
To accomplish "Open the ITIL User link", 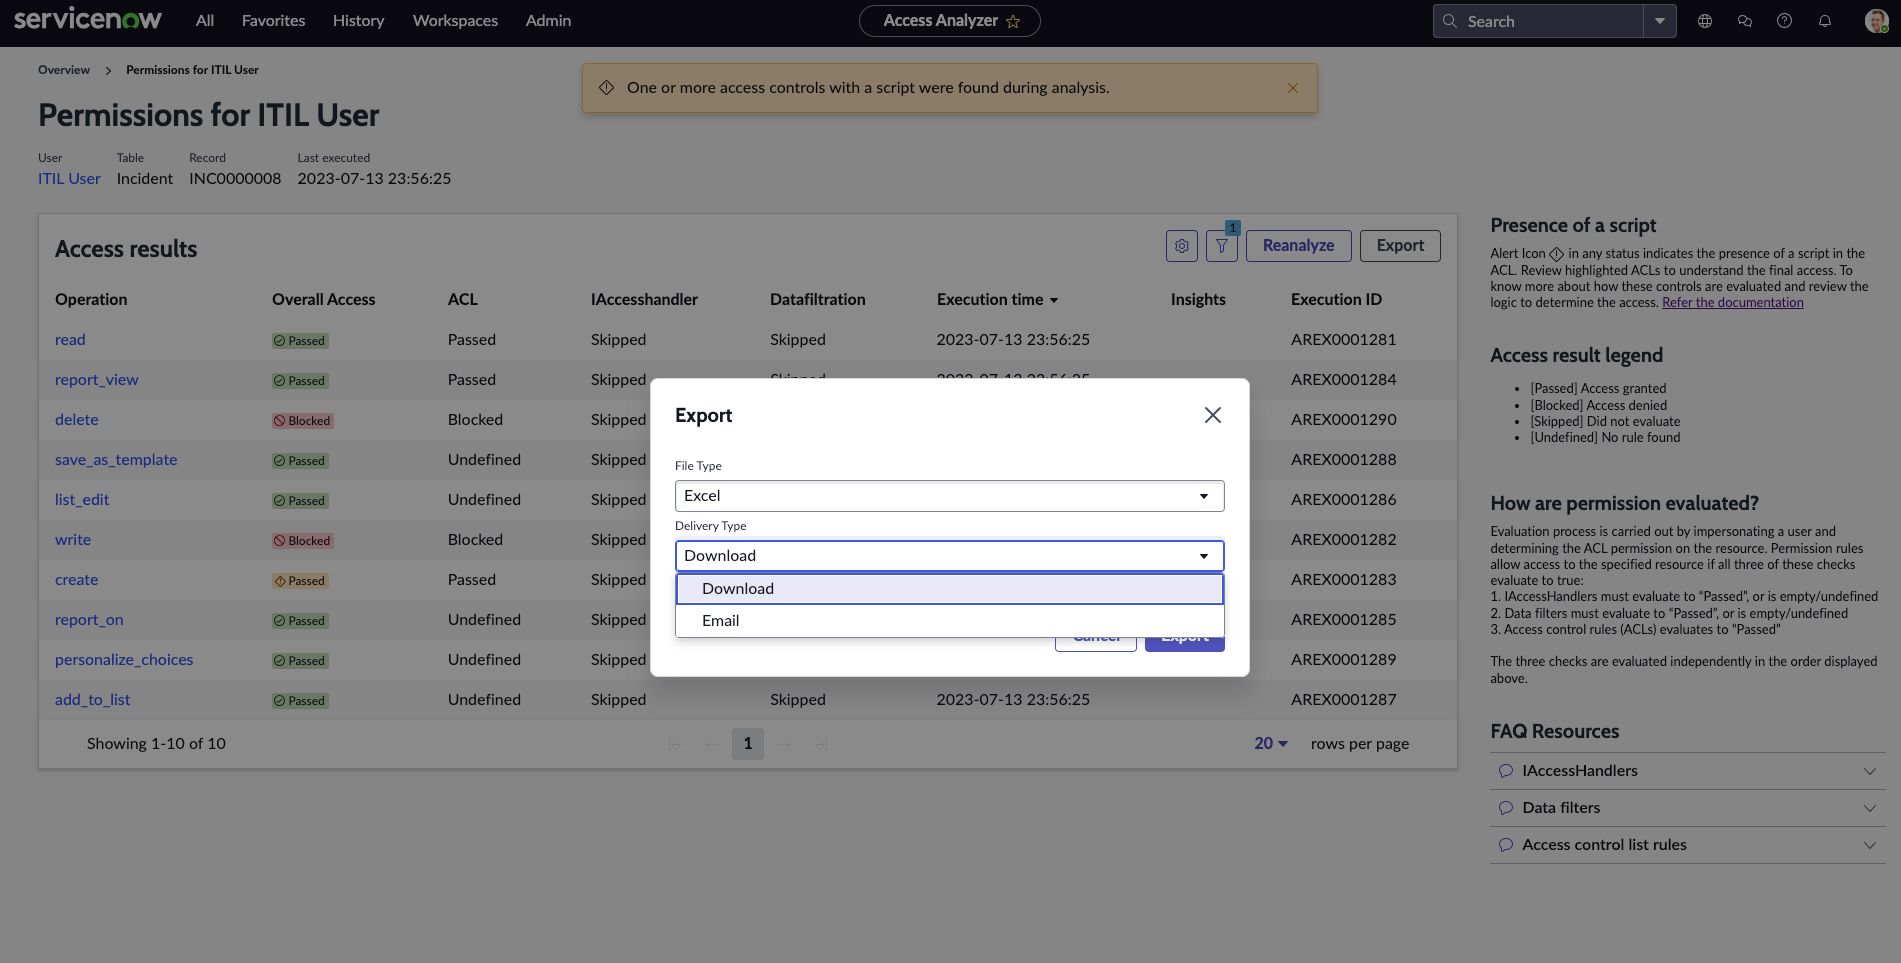I will [69, 179].
